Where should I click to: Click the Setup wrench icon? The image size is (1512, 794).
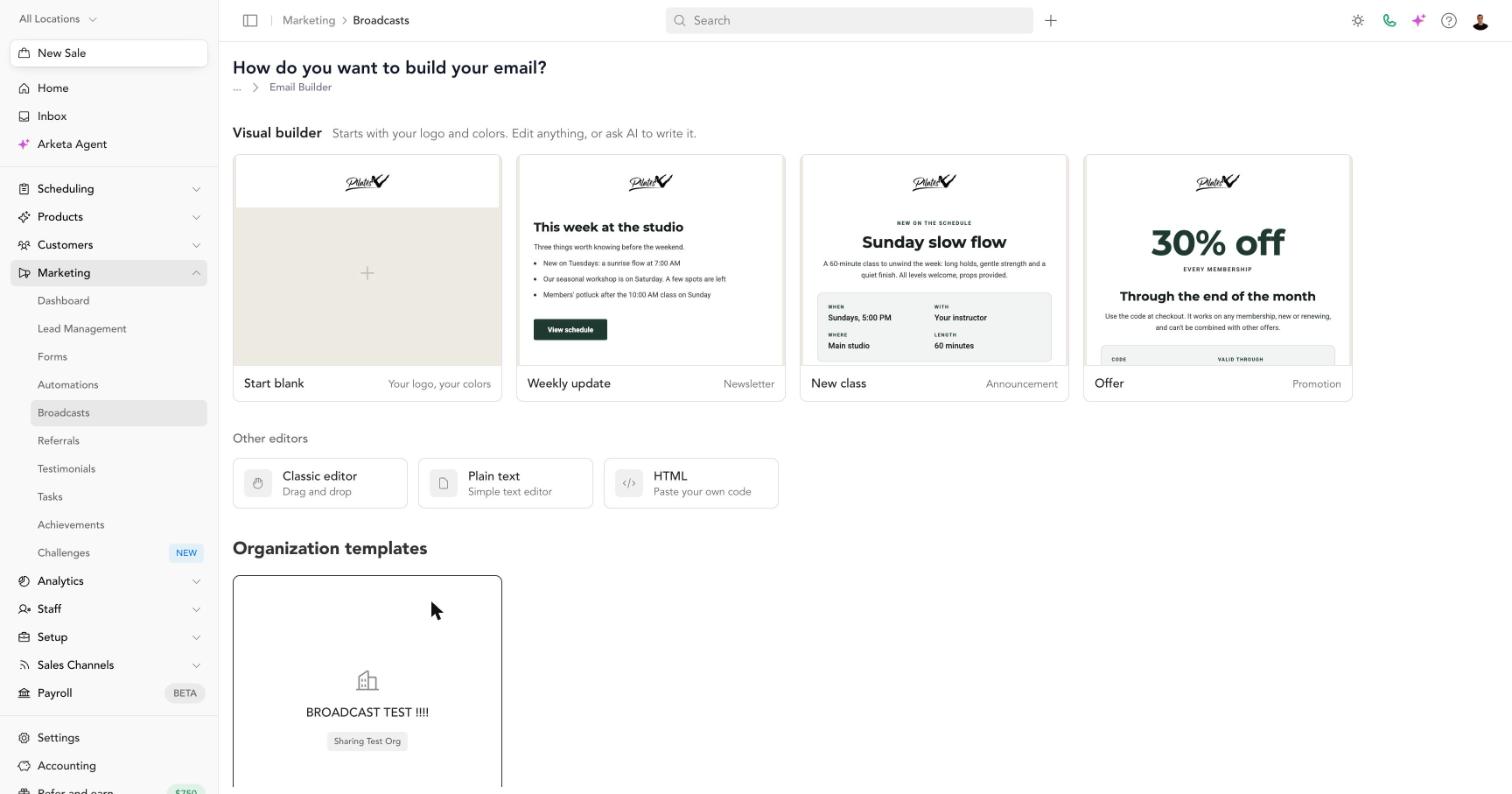point(24,637)
